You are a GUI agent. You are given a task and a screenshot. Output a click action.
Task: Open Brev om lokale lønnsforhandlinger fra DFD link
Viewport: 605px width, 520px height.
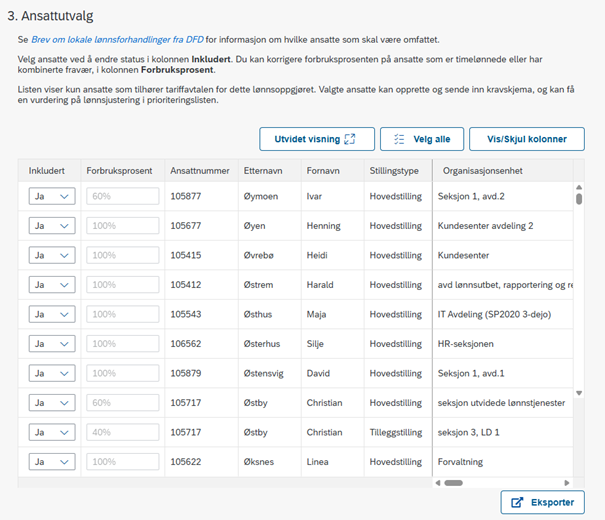(117, 40)
